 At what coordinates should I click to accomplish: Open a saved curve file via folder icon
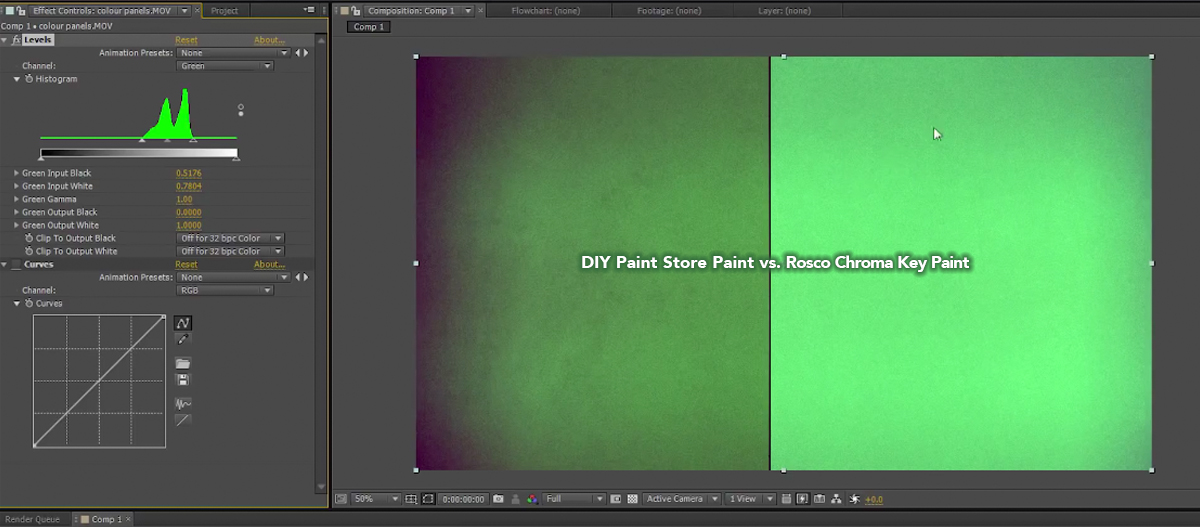click(183, 364)
